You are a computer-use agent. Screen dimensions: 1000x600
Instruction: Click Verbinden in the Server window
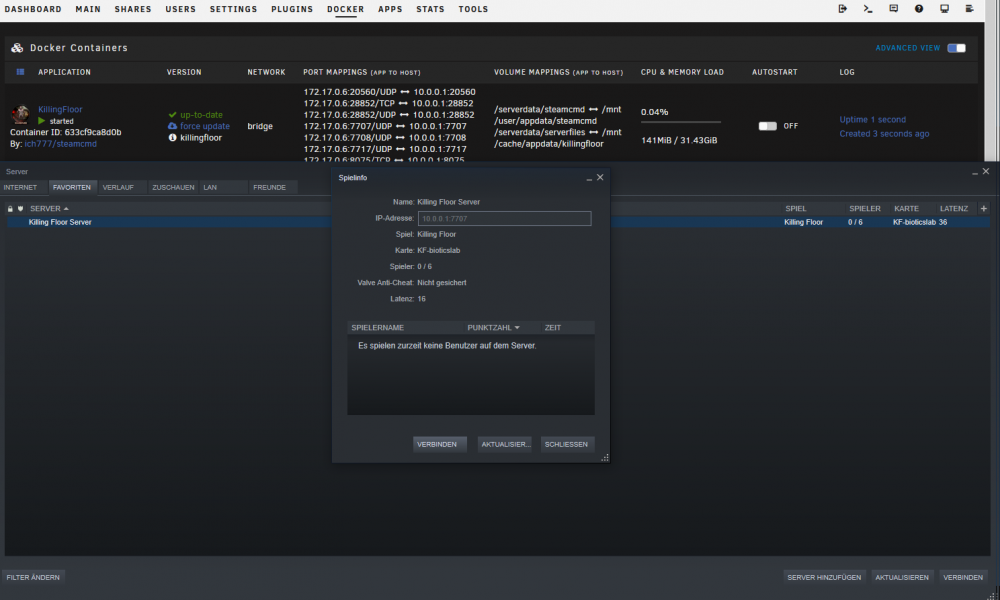tap(963, 578)
